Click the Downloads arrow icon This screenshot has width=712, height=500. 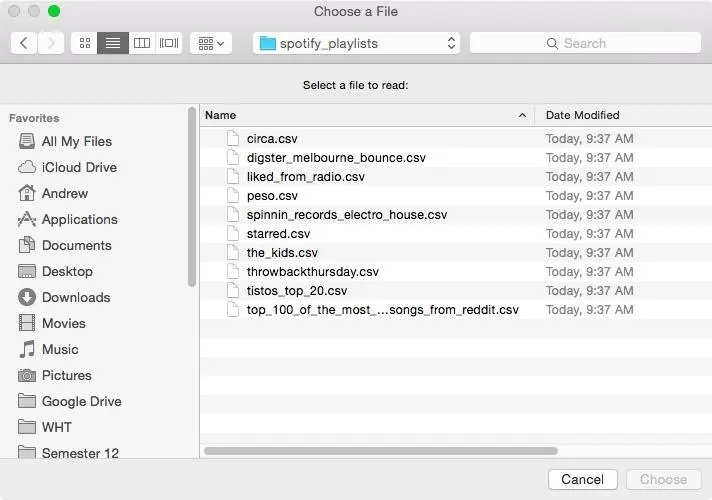point(27,297)
